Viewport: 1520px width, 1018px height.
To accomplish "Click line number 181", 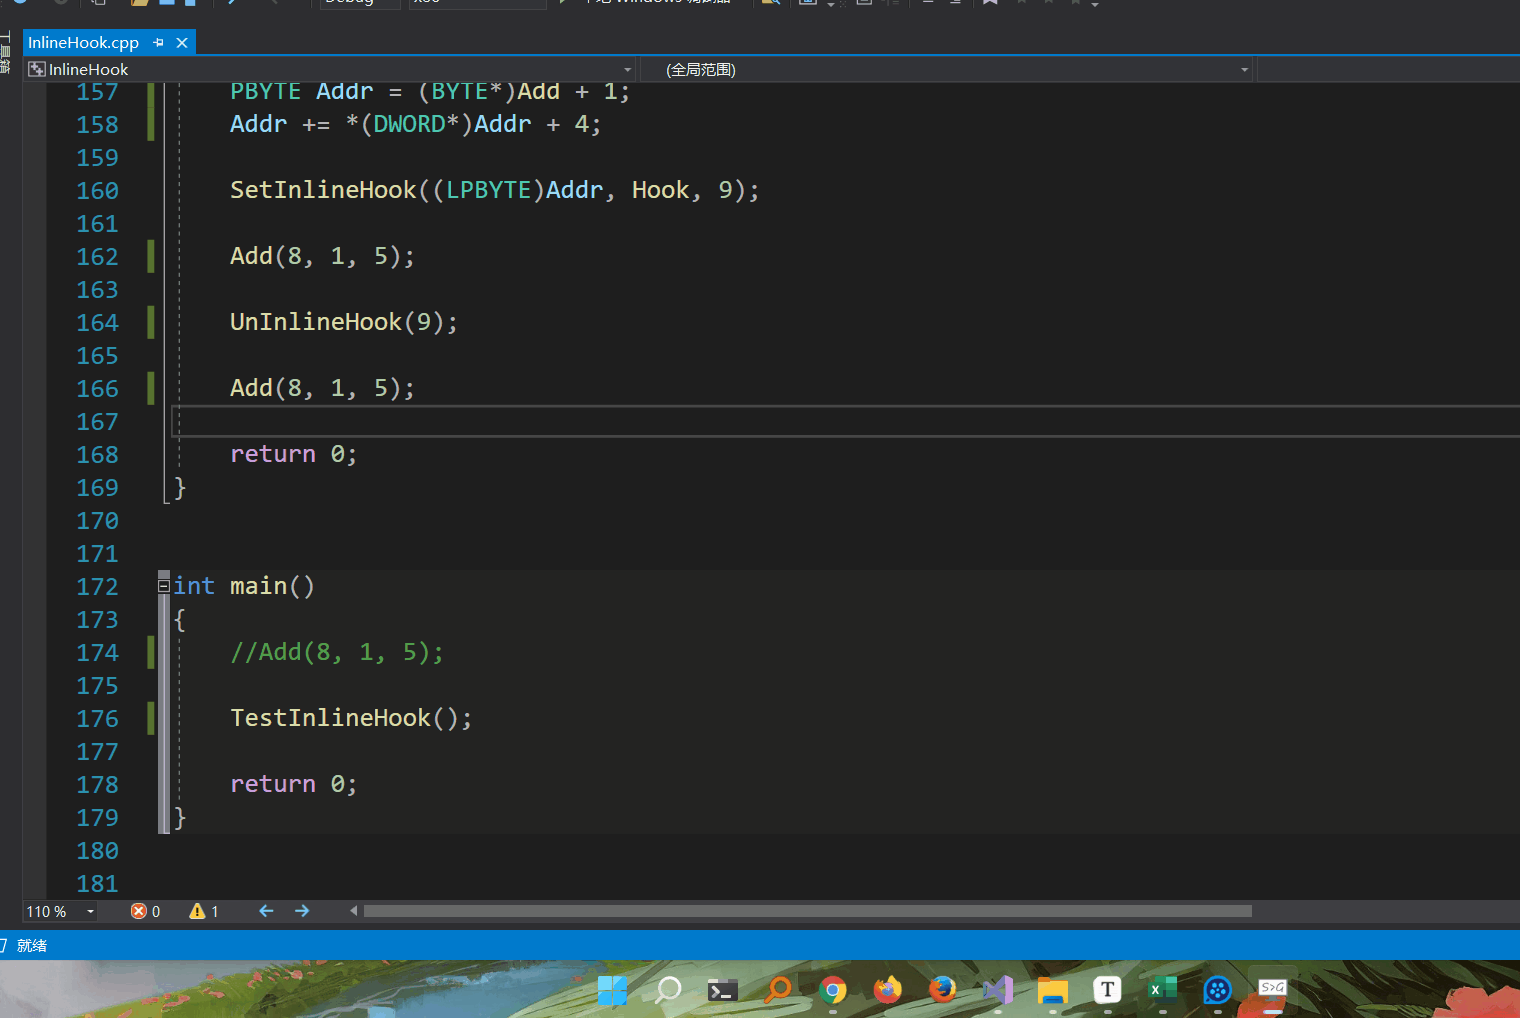I will [x=97, y=884].
